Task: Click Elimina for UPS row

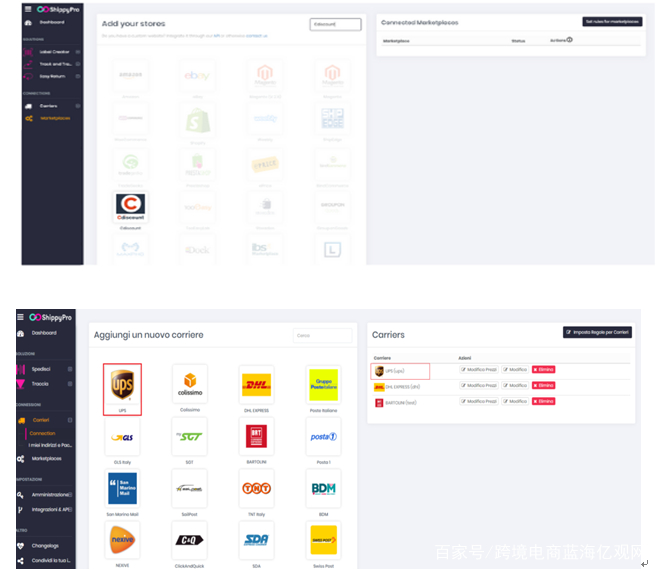Action: [x=543, y=369]
